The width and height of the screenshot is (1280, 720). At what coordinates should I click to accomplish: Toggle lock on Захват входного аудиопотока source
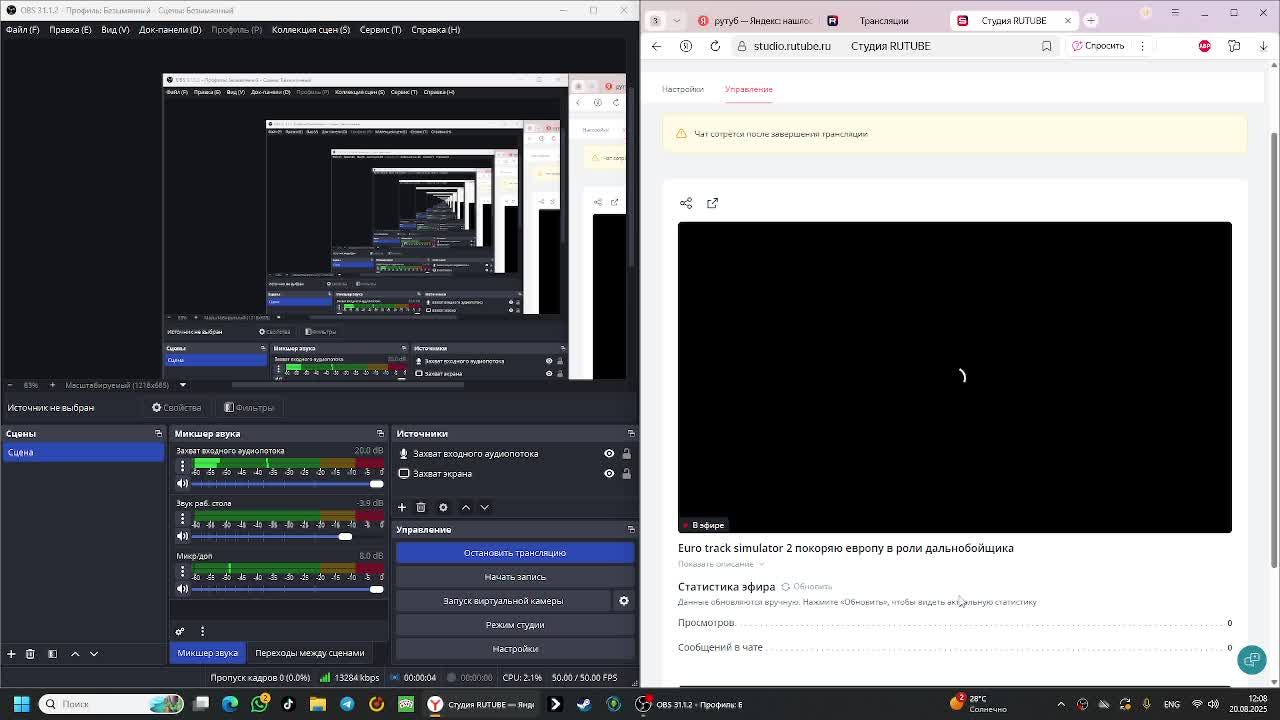627,454
